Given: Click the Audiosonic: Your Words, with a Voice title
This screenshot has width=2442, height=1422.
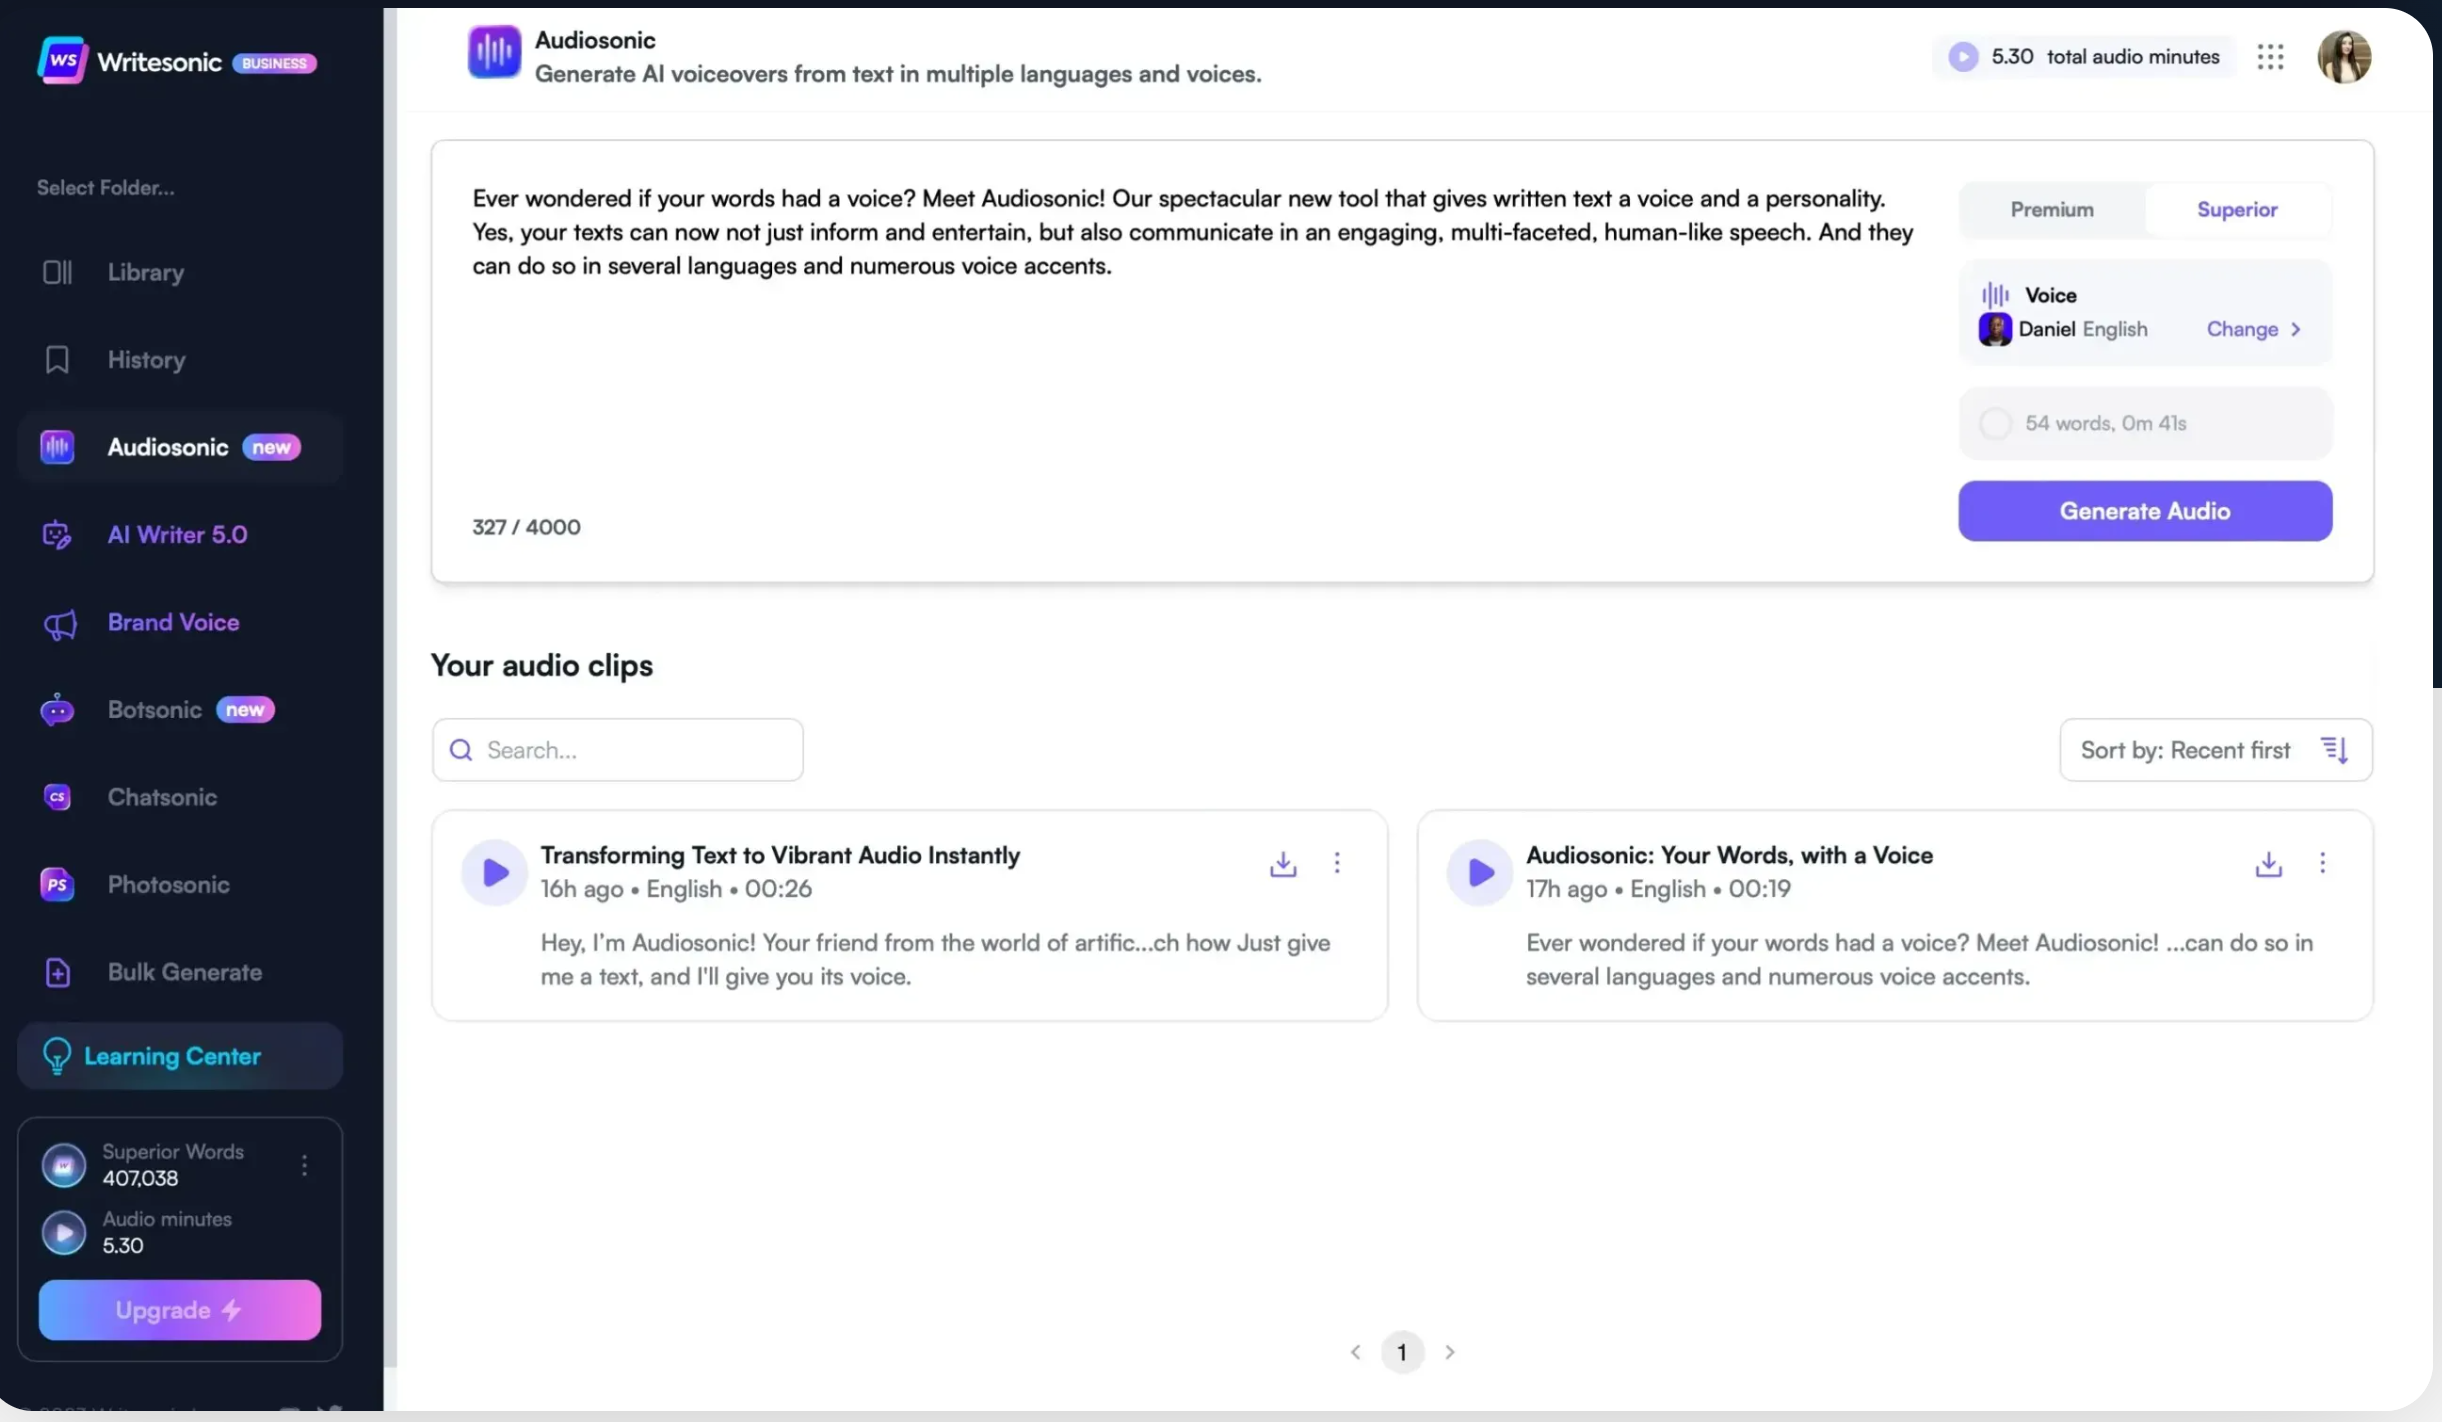Looking at the screenshot, I should click(1729, 856).
